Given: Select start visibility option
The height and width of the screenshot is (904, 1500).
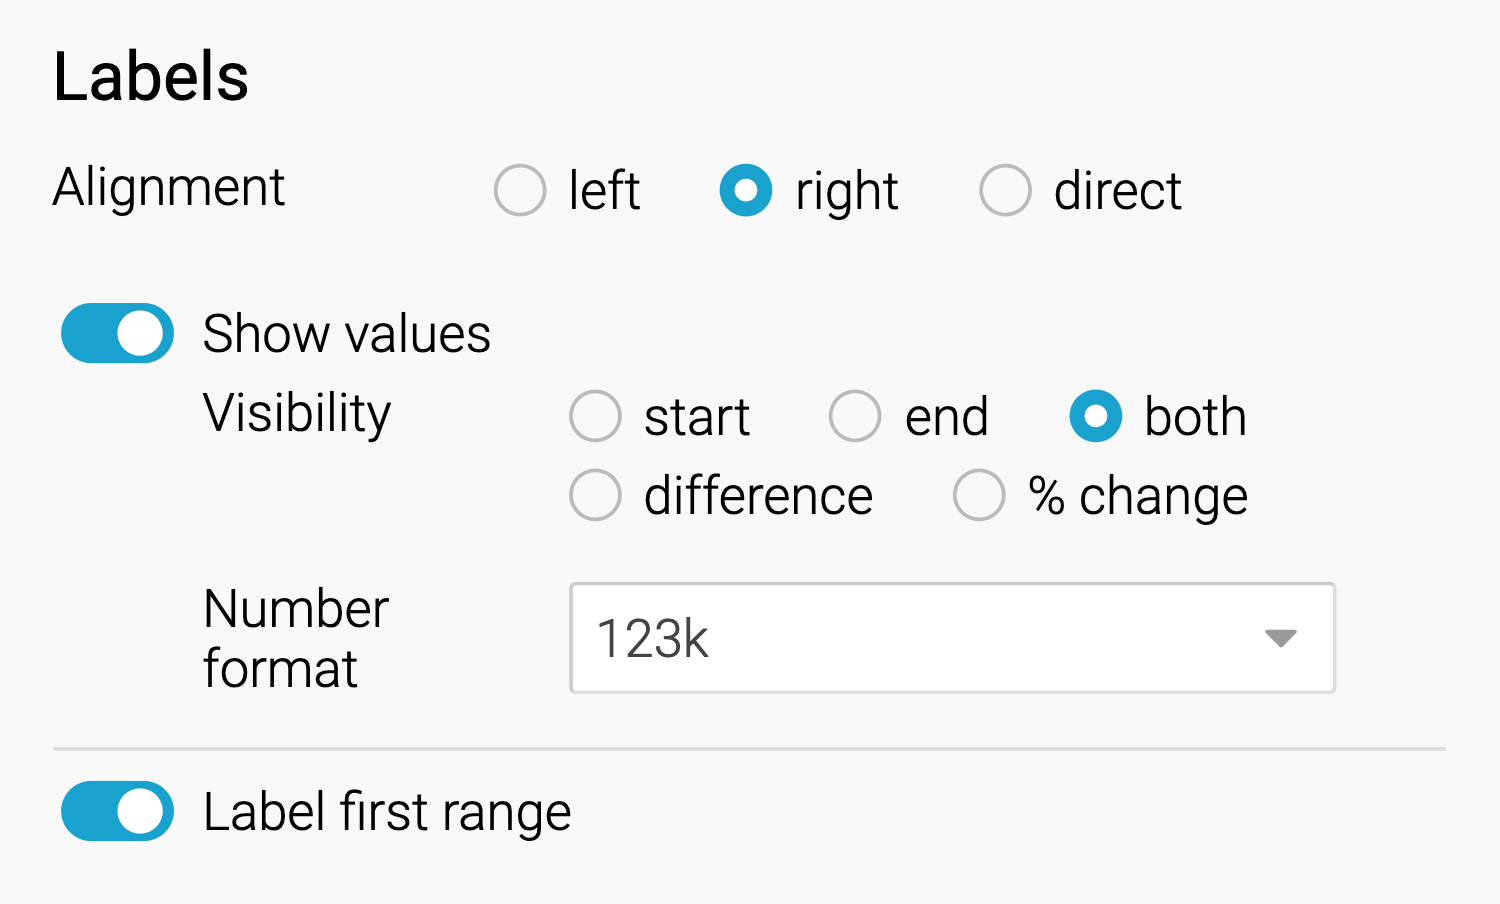Looking at the screenshot, I should coord(596,416).
